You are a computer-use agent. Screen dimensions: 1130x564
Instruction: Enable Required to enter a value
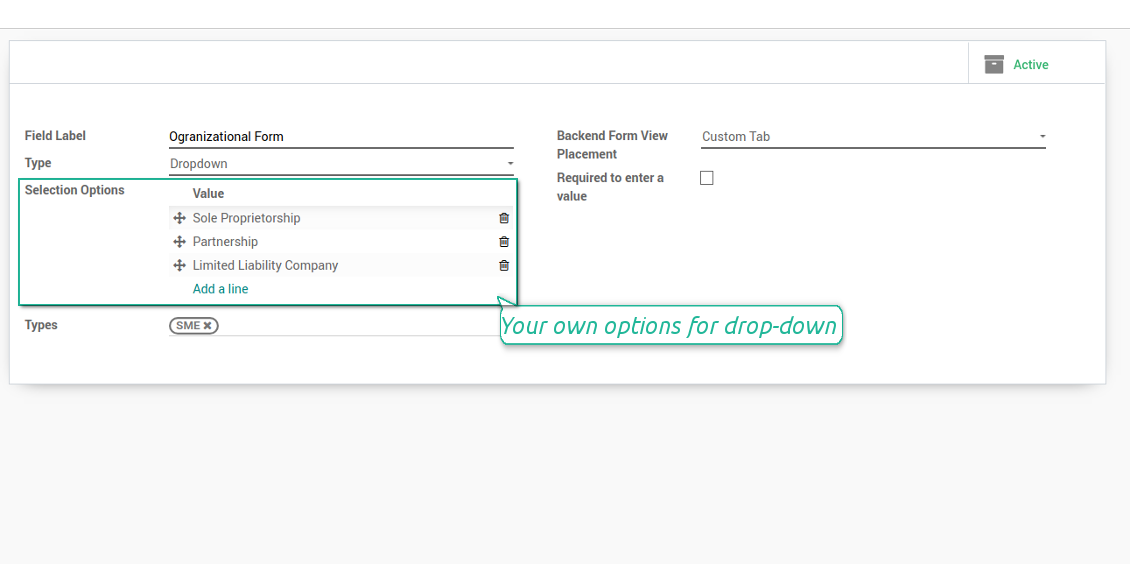pos(707,178)
